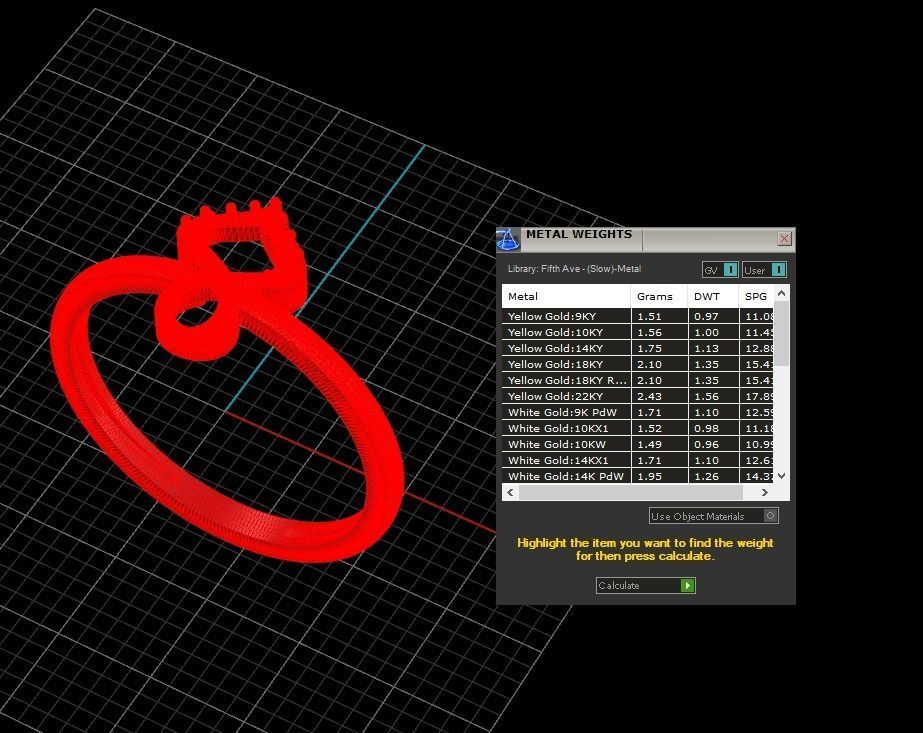Click the DWT column header

click(x=713, y=296)
